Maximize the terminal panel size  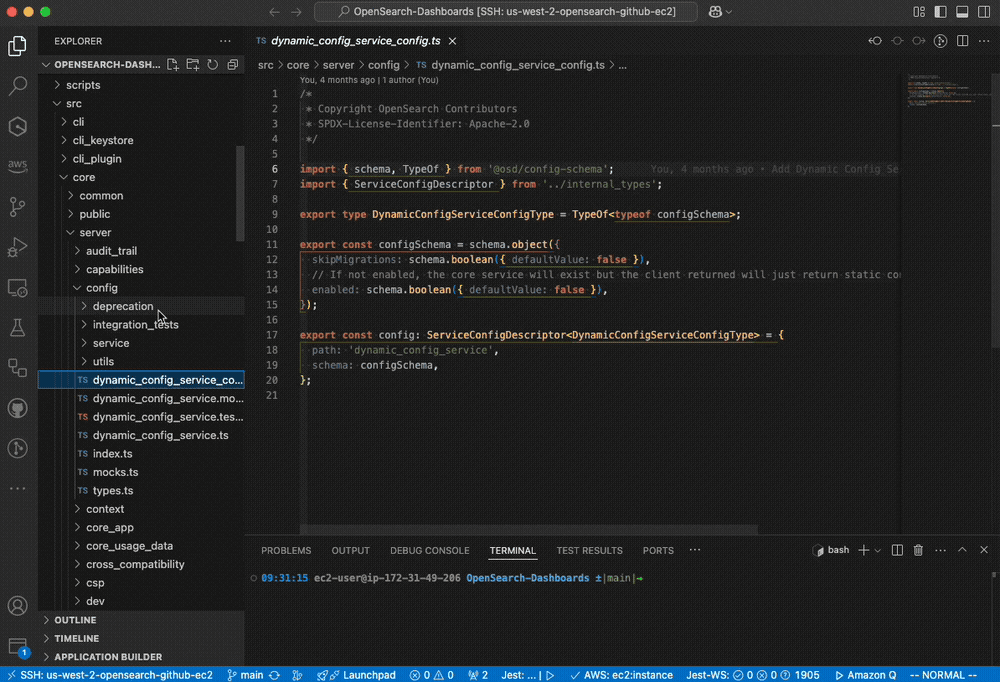pos(962,550)
